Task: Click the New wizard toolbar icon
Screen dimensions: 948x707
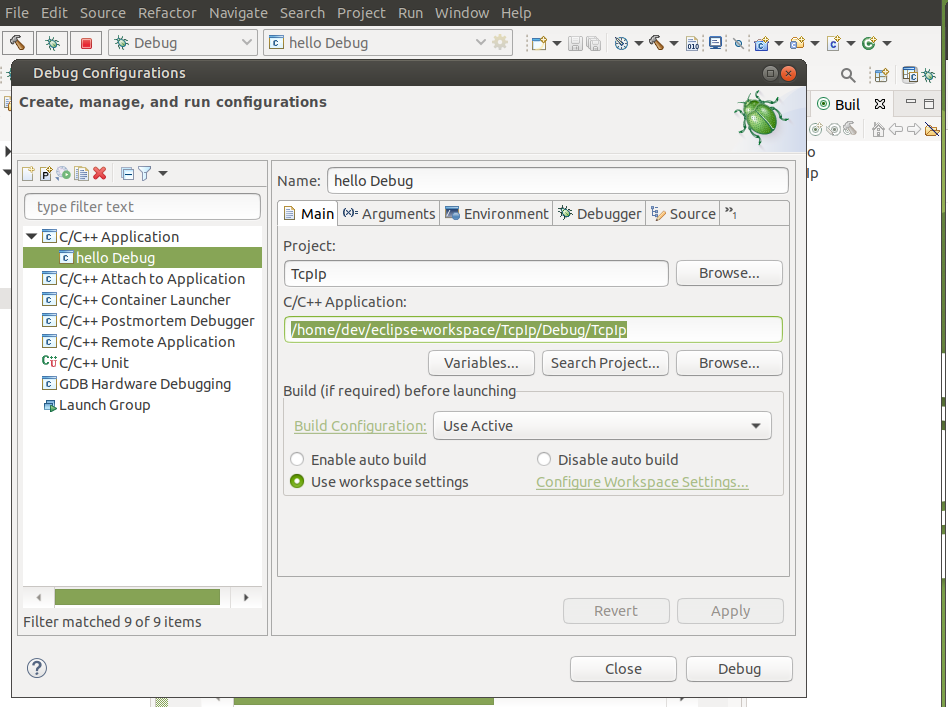Action: [539, 43]
